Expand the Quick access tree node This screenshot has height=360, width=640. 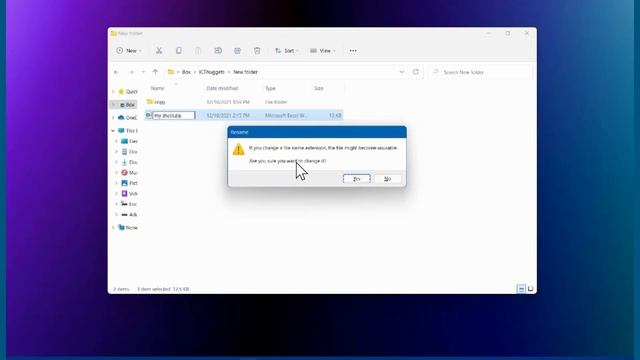pos(113,91)
